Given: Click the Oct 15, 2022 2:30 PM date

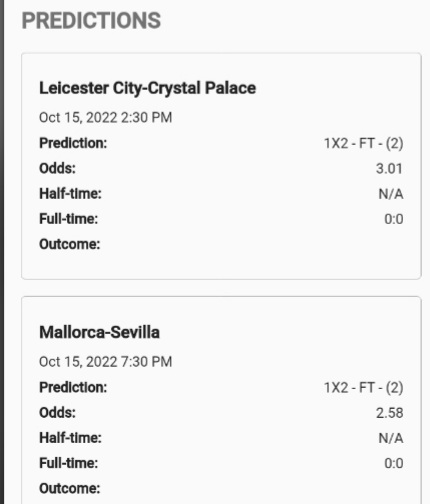Looking at the screenshot, I should 105,118.
